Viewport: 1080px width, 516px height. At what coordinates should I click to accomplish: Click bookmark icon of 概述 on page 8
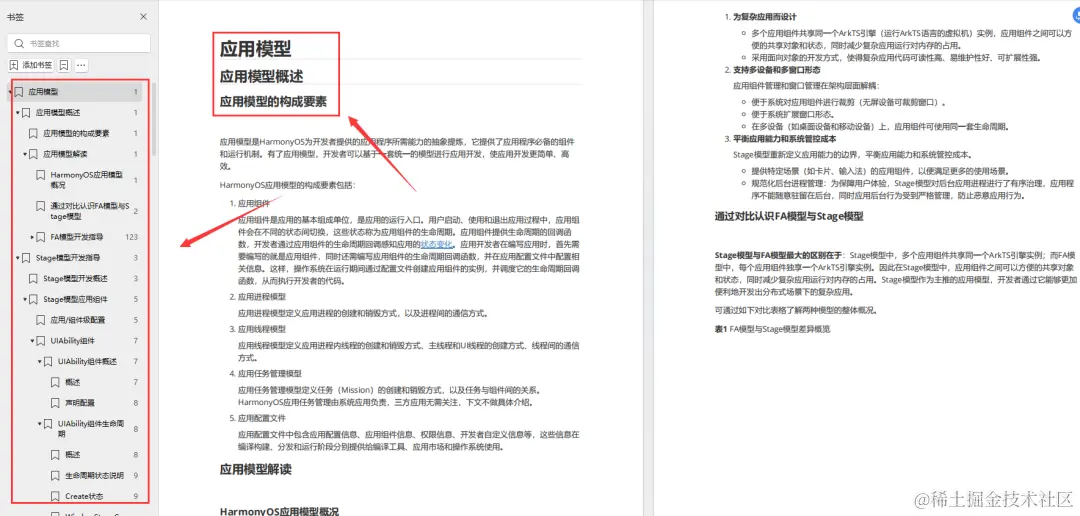pos(56,455)
